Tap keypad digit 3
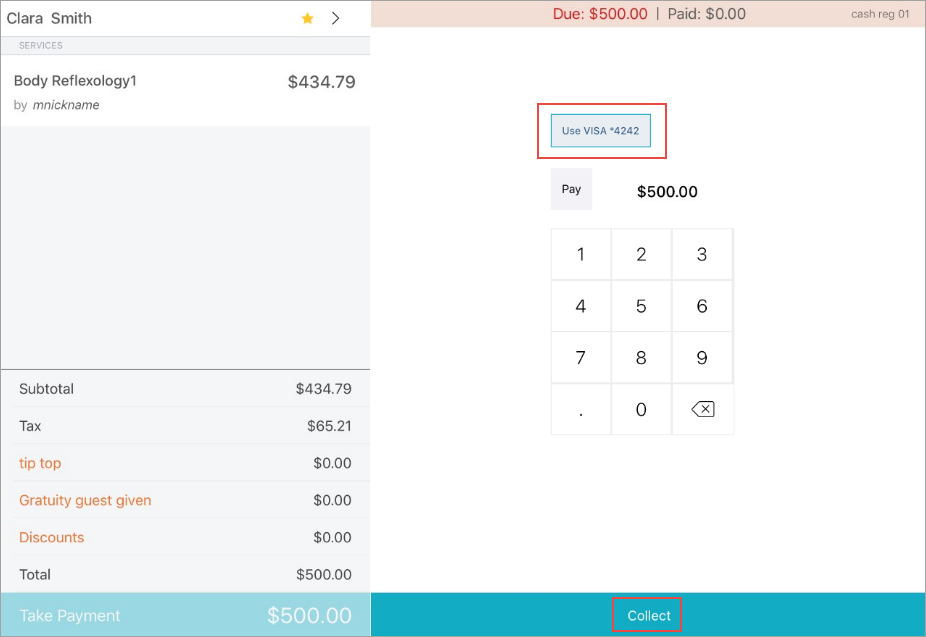Screen dimensions: 926x637 tap(702, 254)
